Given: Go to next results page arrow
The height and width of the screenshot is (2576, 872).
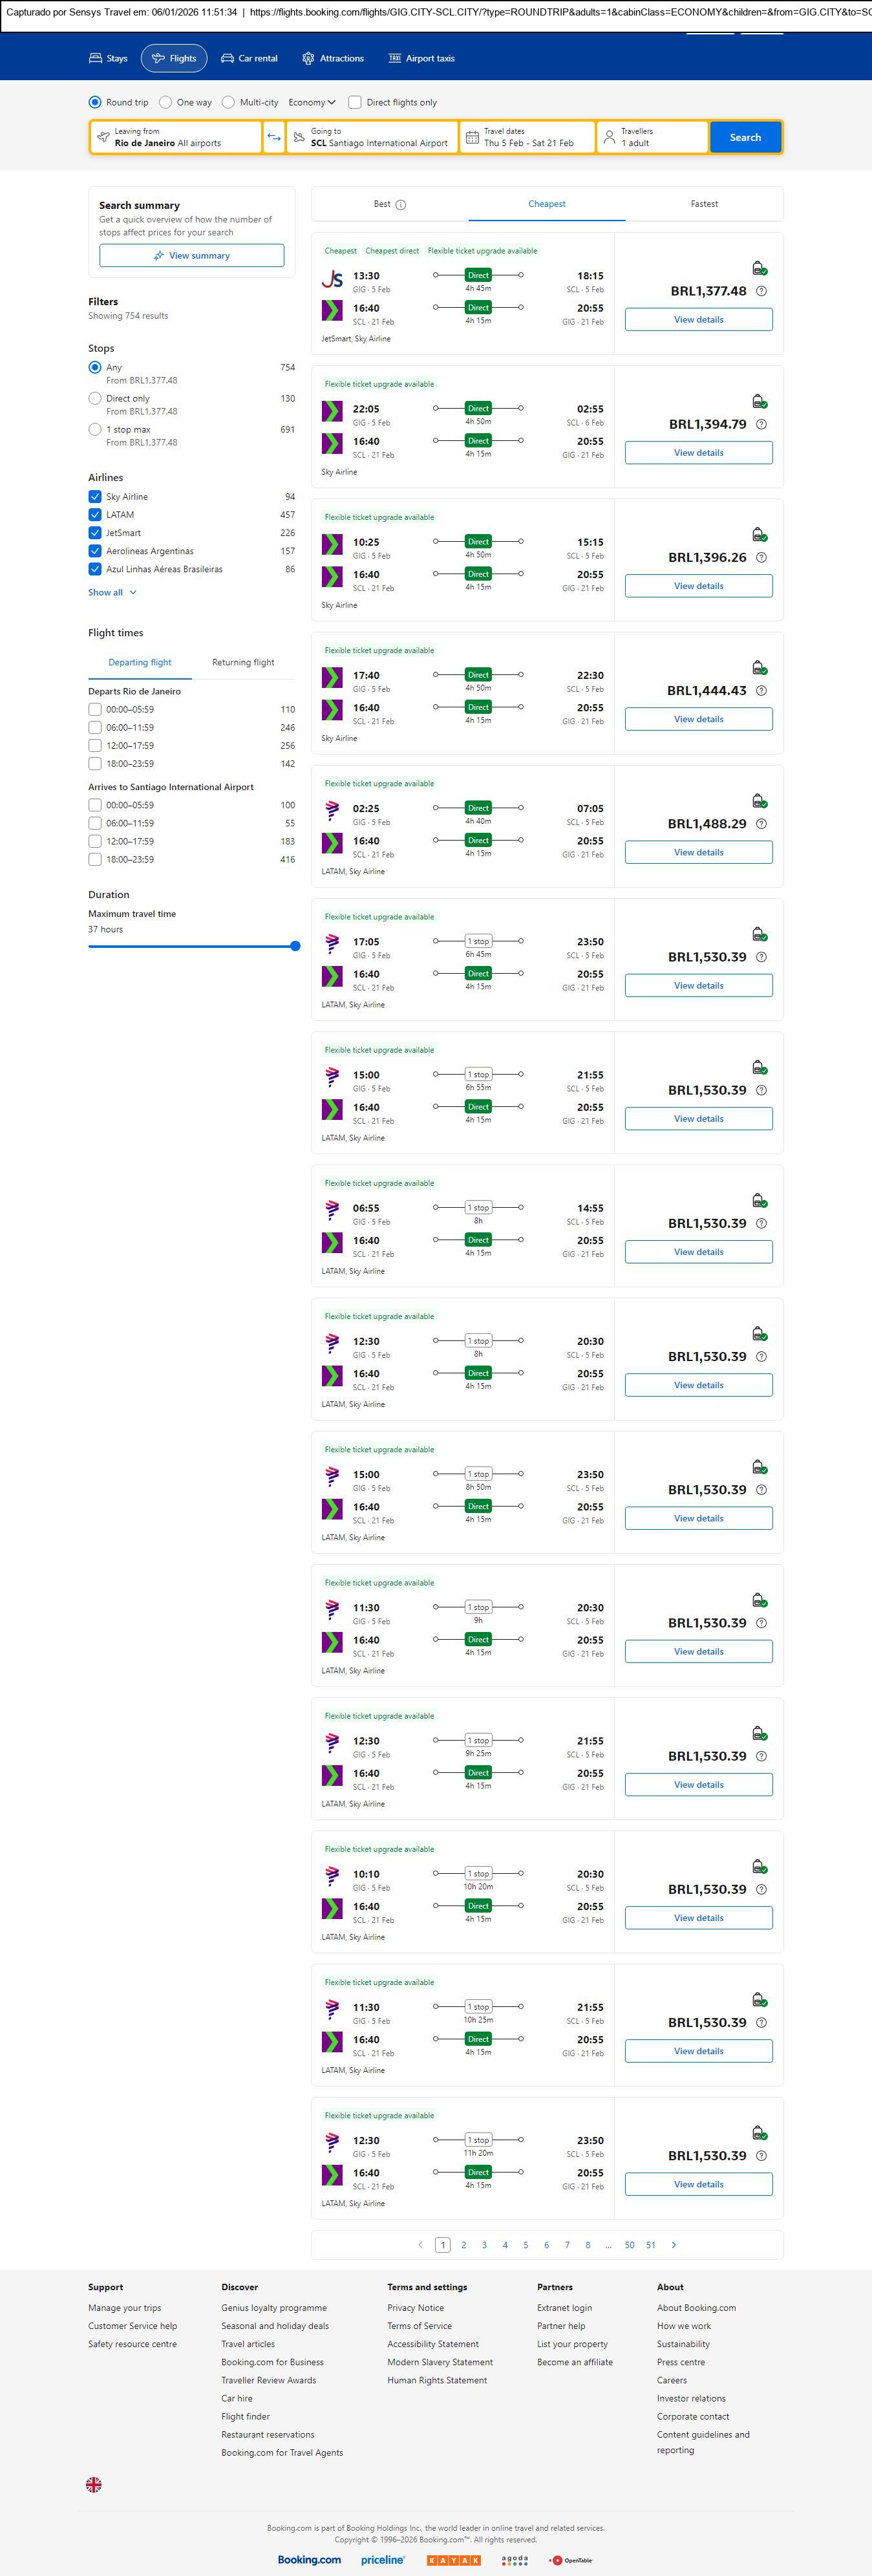Looking at the screenshot, I should 674,2245.
